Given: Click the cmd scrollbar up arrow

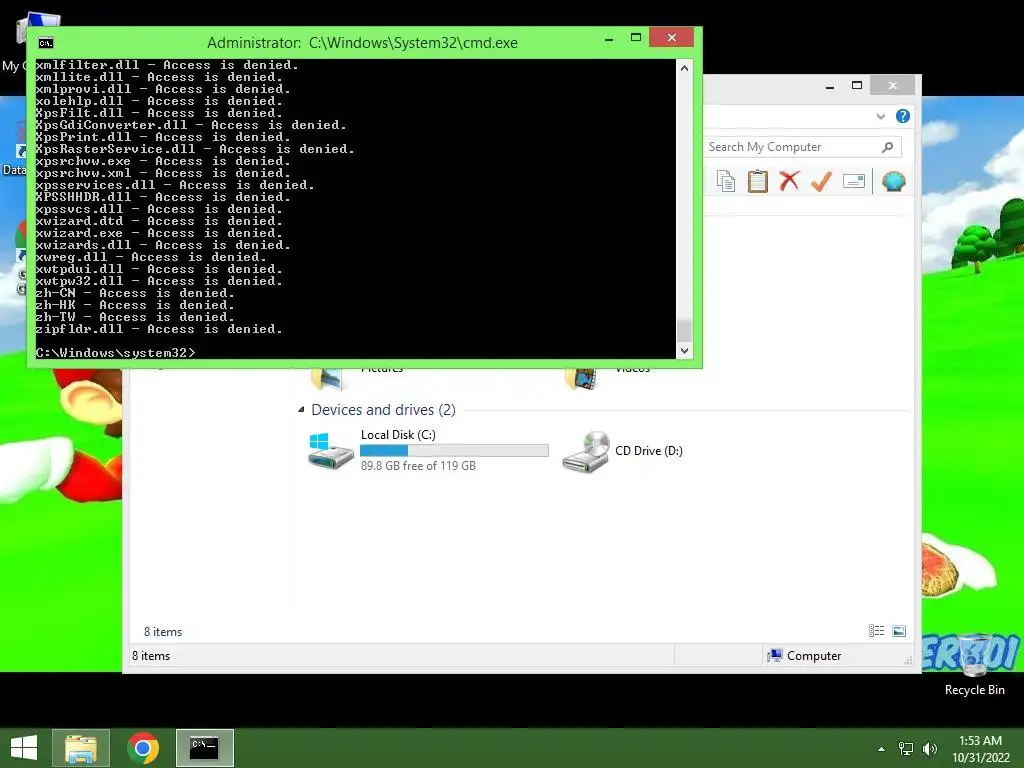Looking at the screenshot, I should 684,68.
